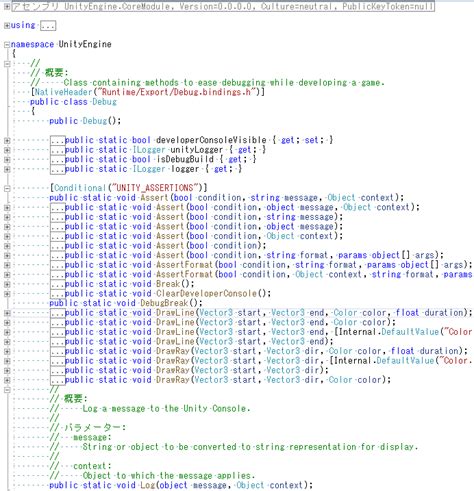This screenshot has height=491, width=474.
Task: Click the Log(object message, Object context) line
Action: click(181, 485)
